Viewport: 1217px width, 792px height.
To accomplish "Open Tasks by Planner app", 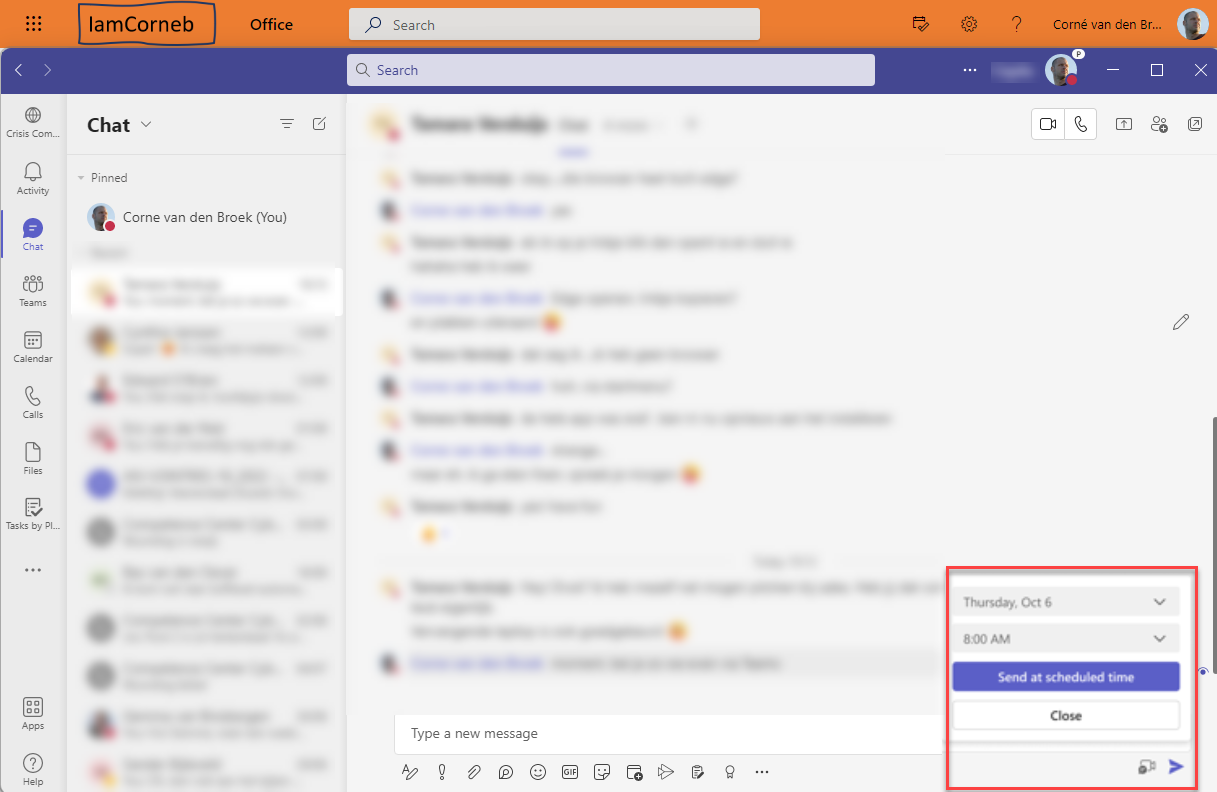I will (x=33, y=514).
